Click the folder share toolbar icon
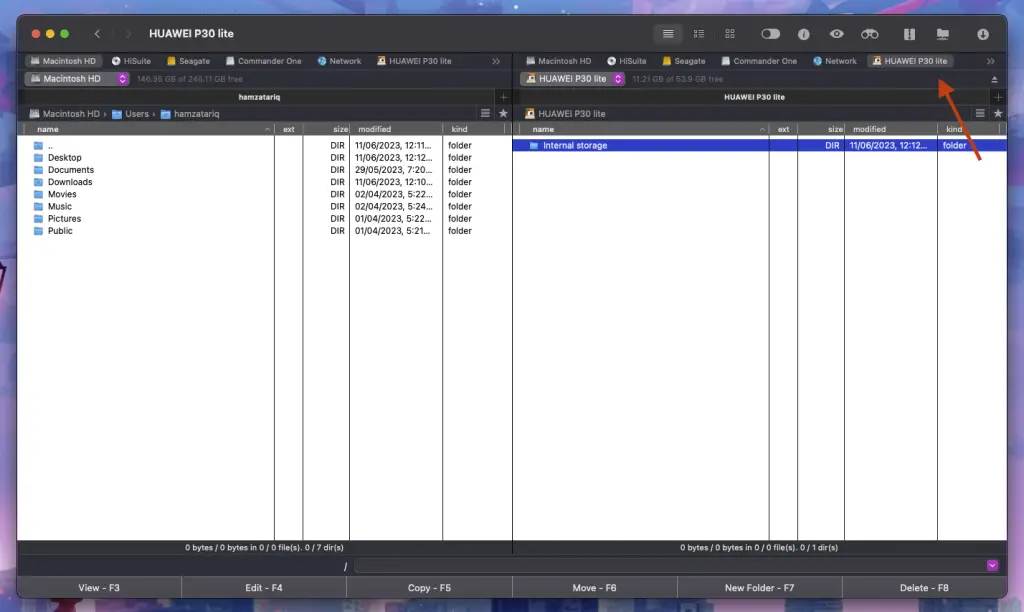 pyautogui.click(x=942, y=34)
